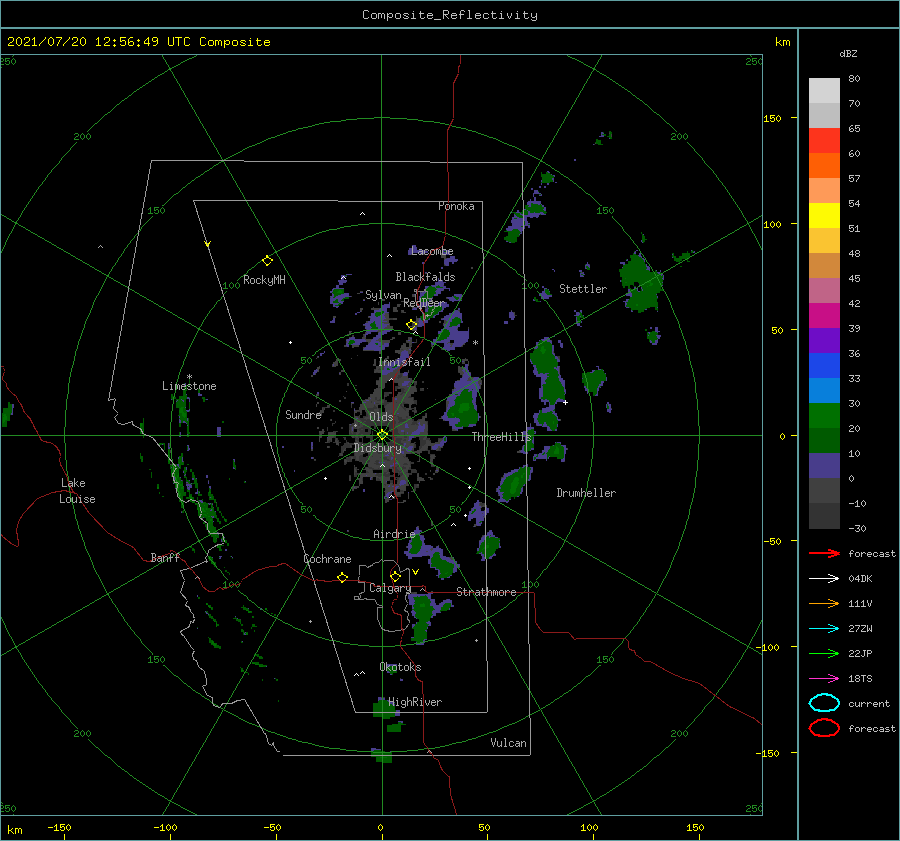
Task: Click the Airdrie city label
Action: 394,534
